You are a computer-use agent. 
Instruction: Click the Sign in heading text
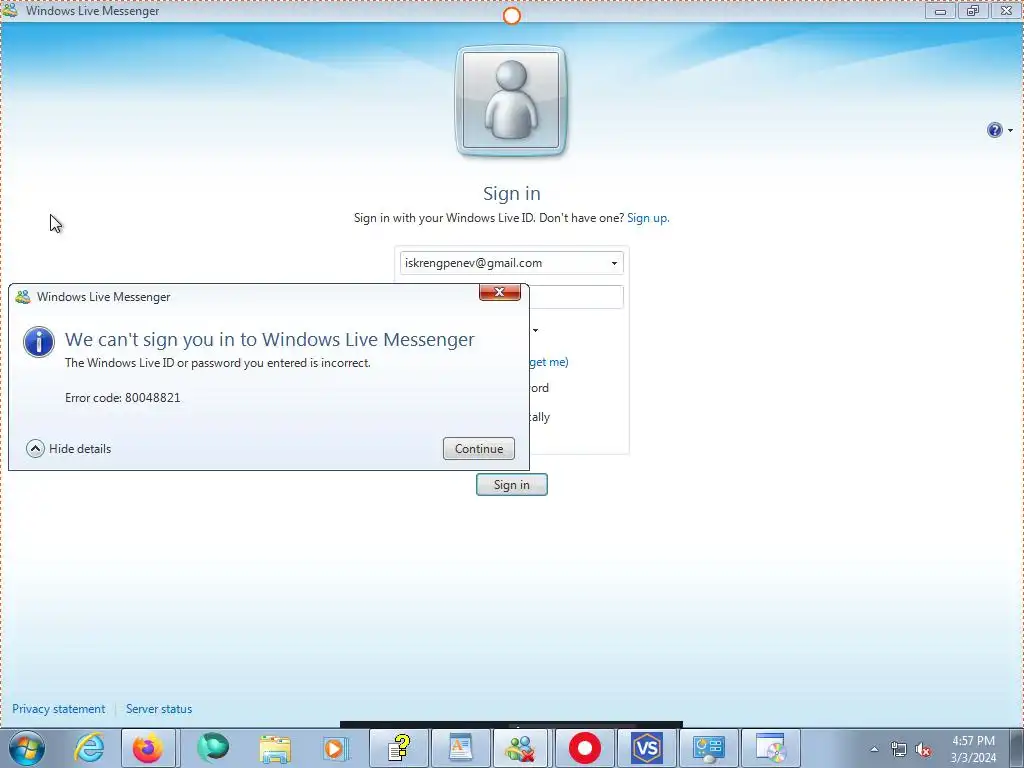click(x=511, y=193)
